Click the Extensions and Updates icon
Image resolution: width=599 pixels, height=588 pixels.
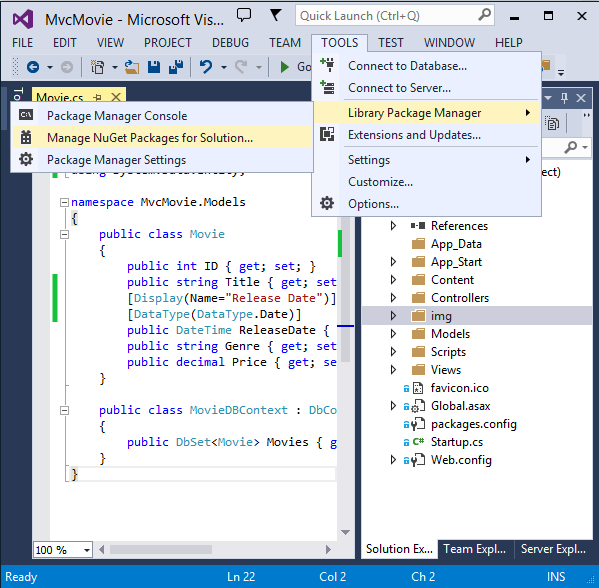pos(327,134)
